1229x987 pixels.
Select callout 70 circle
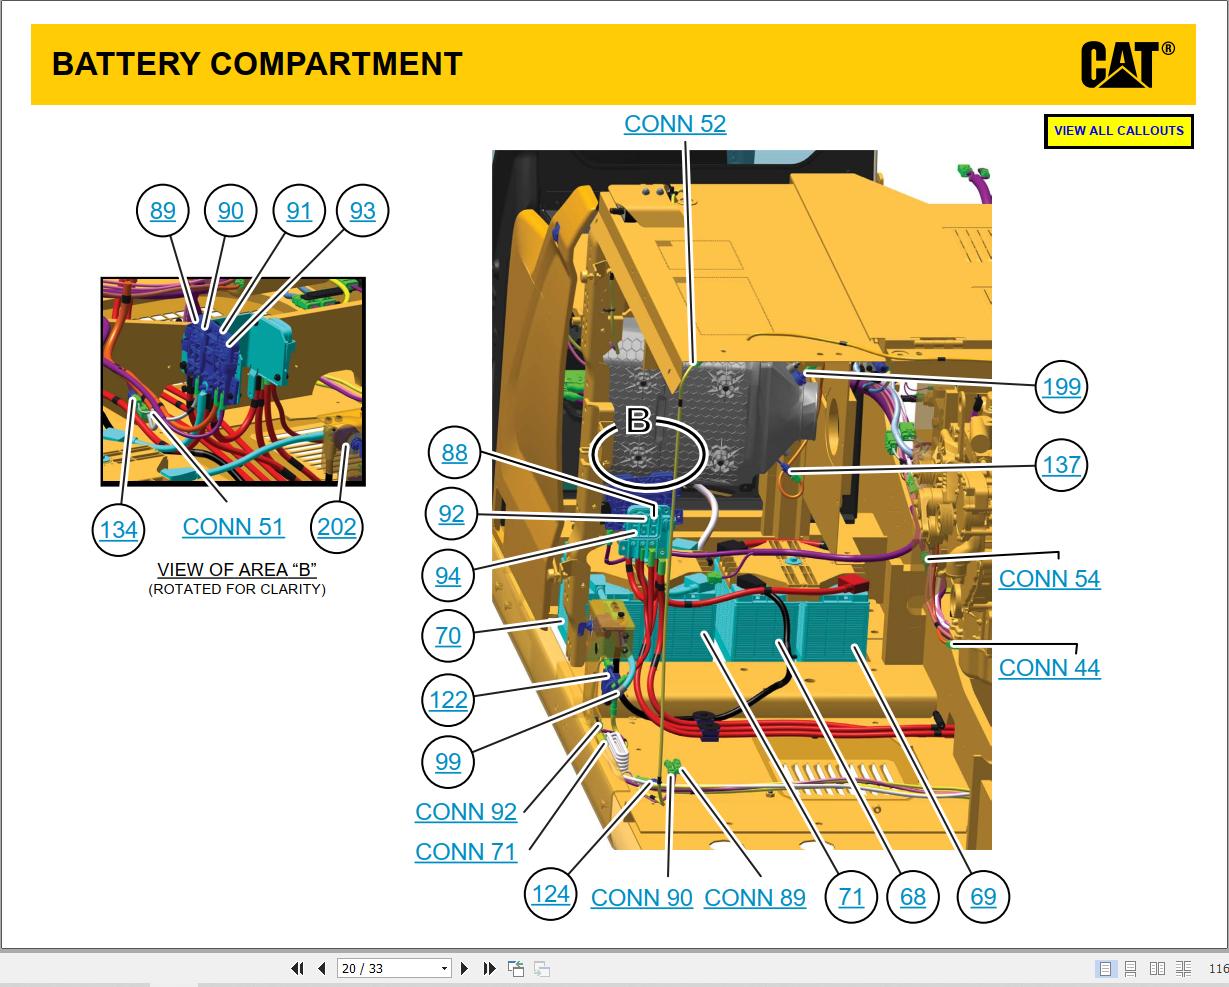tap(448, 636)
